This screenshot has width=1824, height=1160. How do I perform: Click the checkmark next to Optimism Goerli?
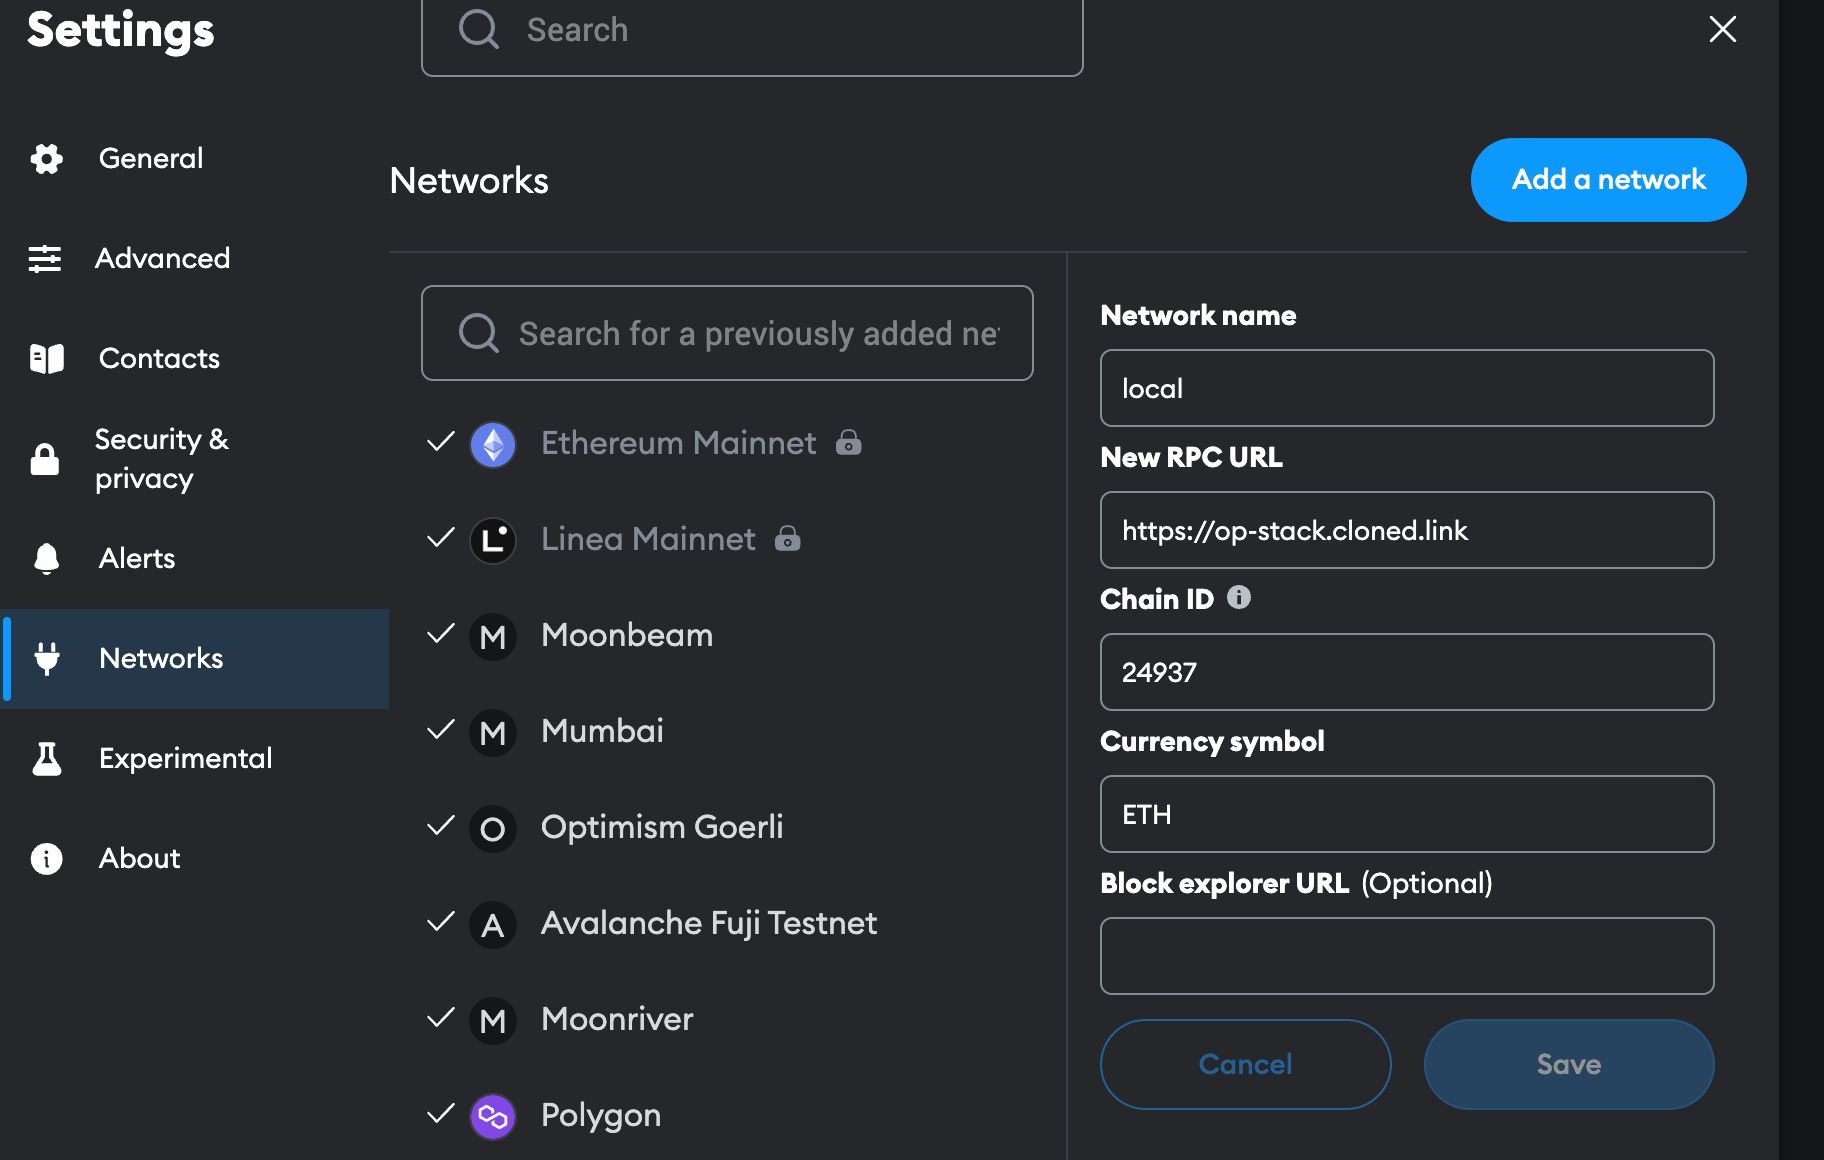coord(441,825)
